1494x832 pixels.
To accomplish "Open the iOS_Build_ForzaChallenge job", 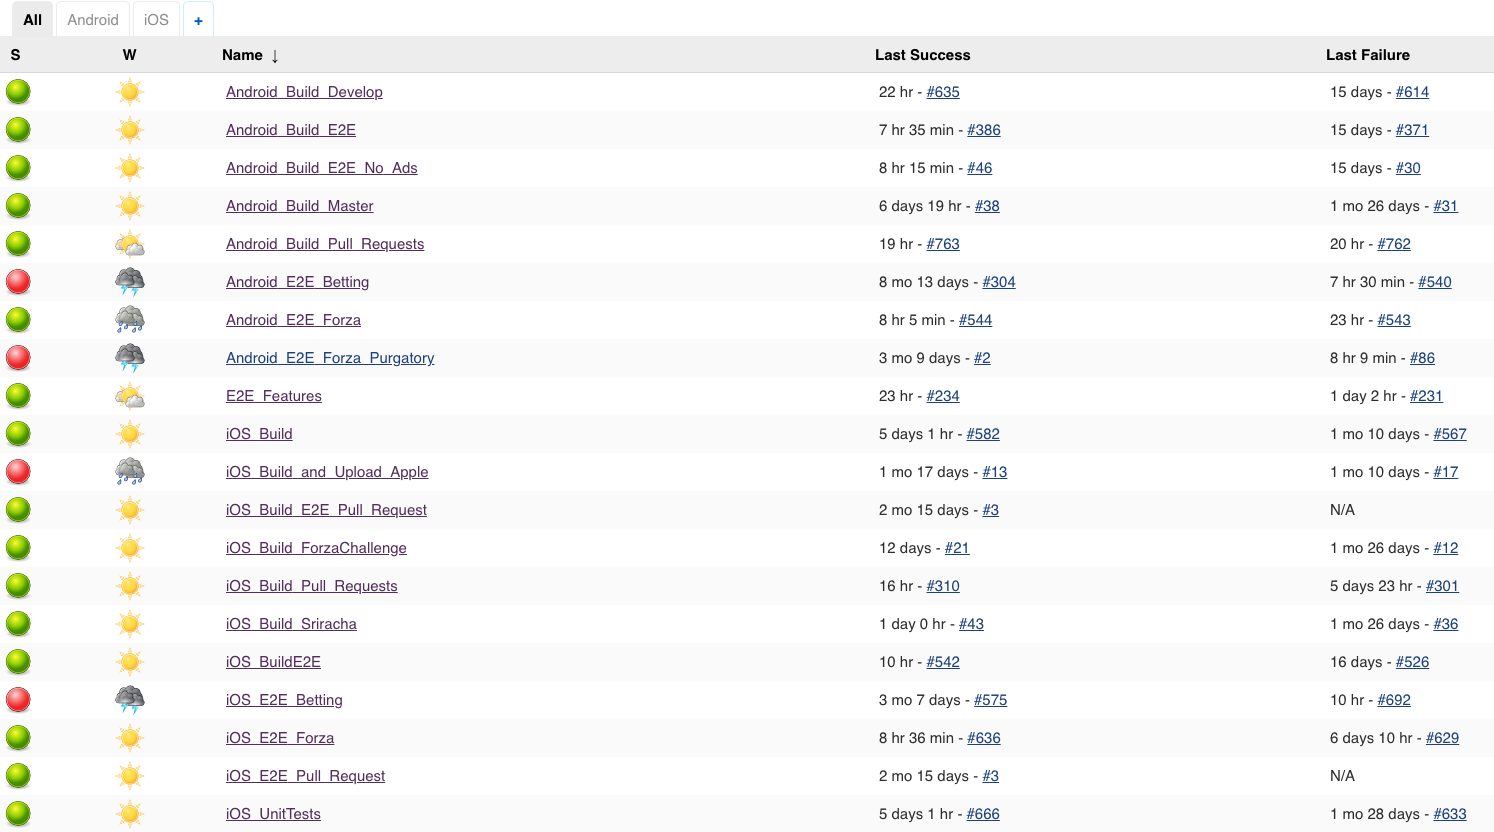I will [x=316, y=548].
